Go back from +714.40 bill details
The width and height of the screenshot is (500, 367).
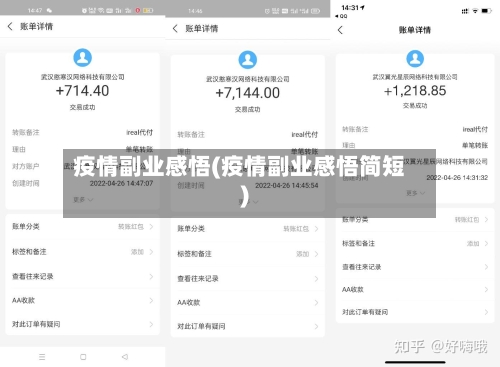tap(10, 26)
